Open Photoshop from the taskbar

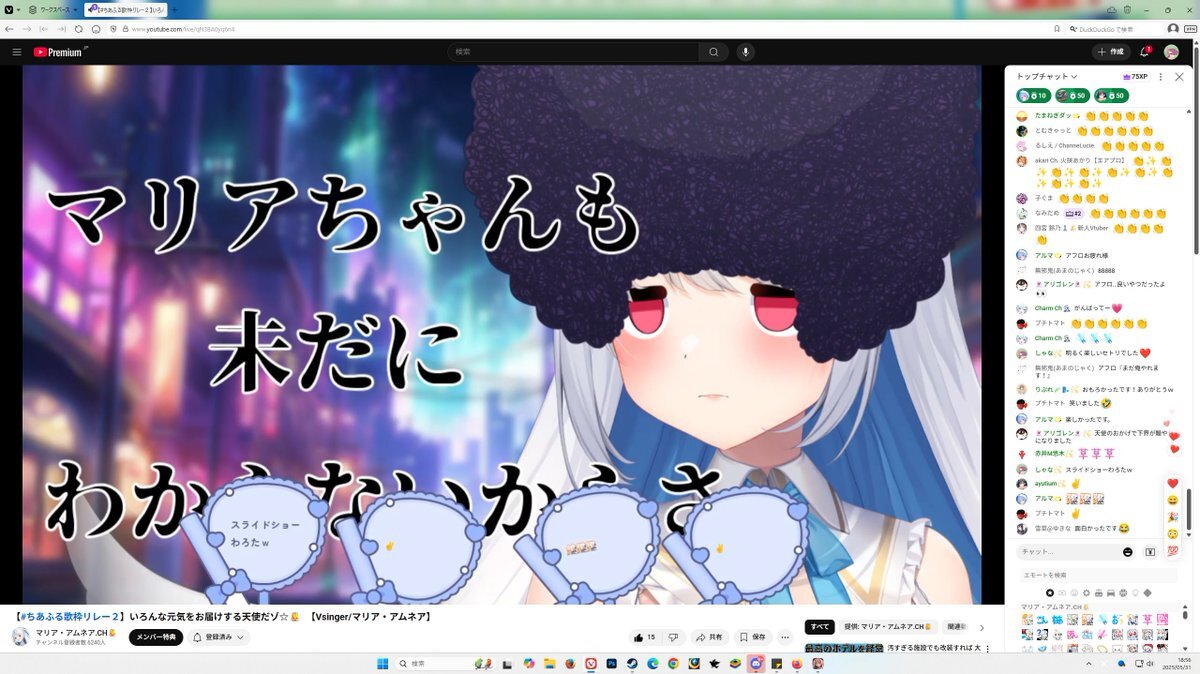610,663
